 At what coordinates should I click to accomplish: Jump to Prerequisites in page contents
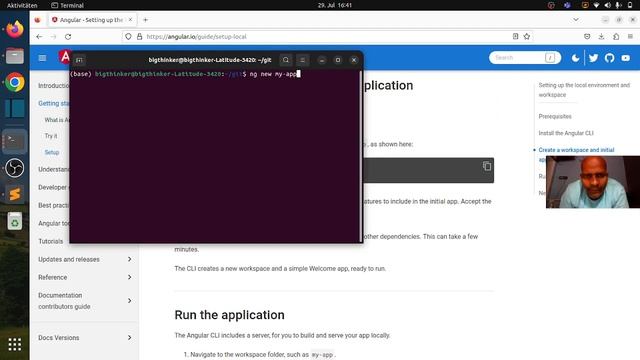tap(555, 116)
